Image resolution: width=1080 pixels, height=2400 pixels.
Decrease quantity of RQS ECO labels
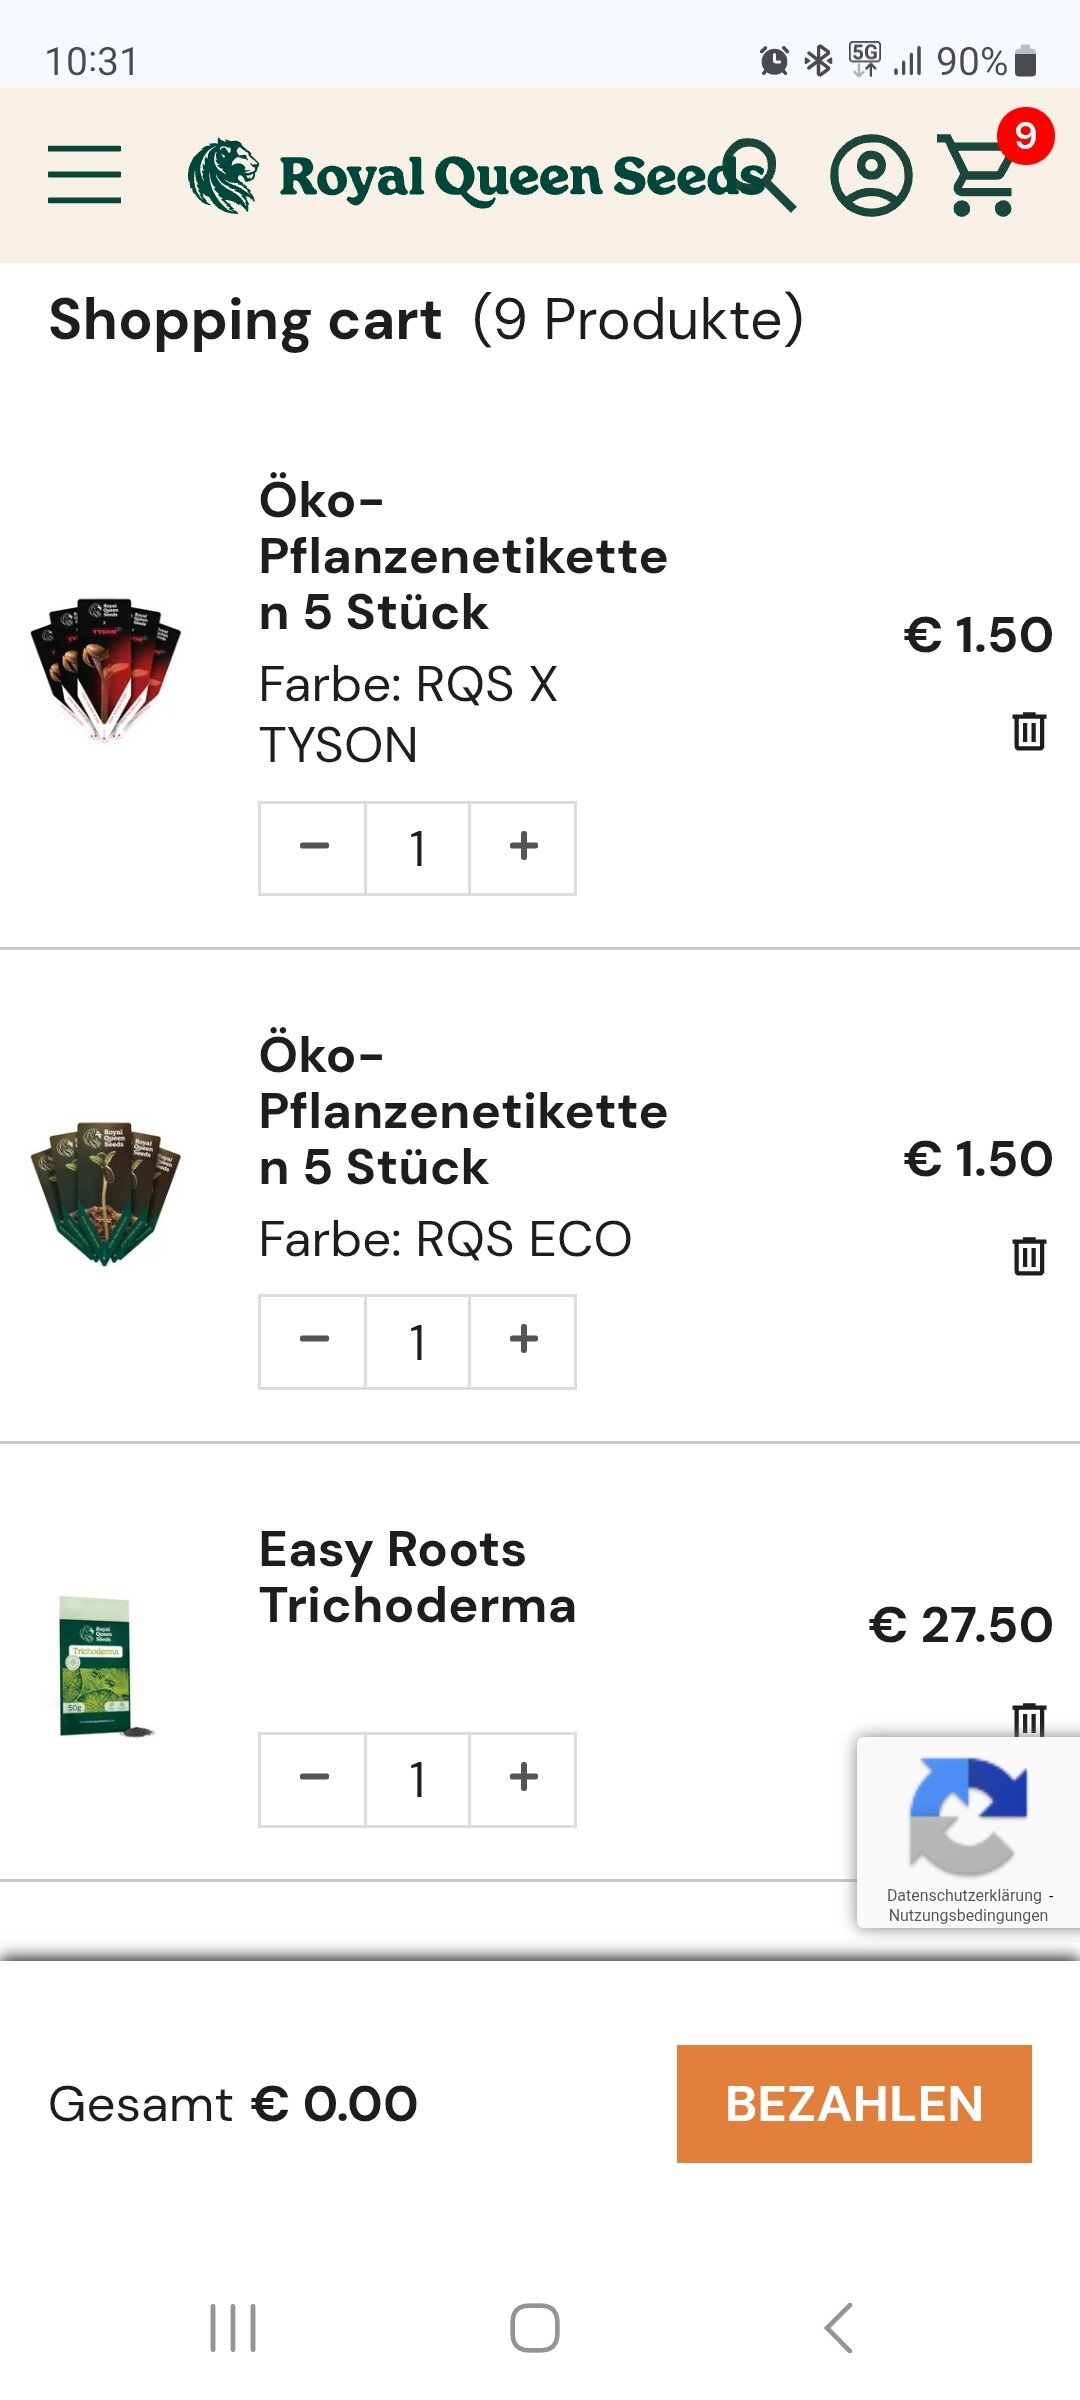coord(314,1340)
